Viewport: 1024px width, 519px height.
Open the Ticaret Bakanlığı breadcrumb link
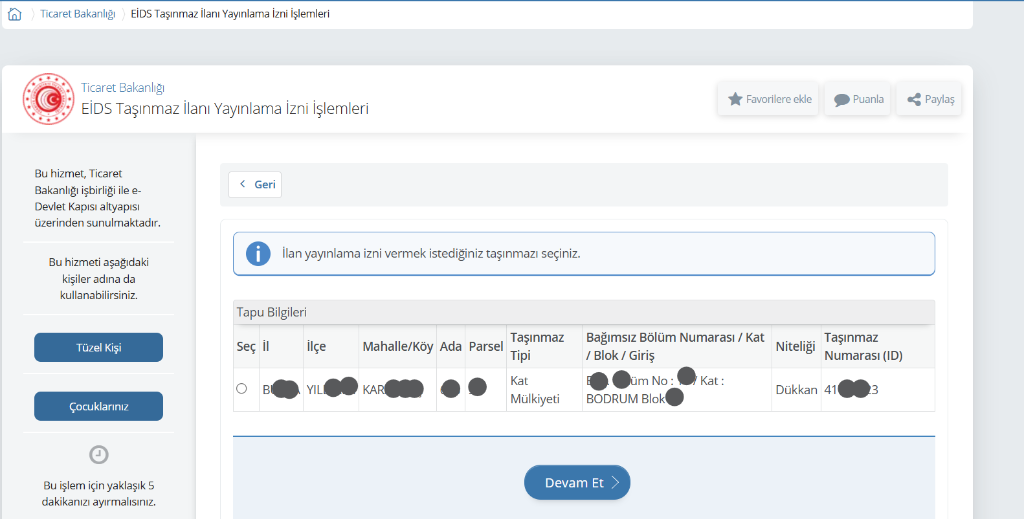78,14
